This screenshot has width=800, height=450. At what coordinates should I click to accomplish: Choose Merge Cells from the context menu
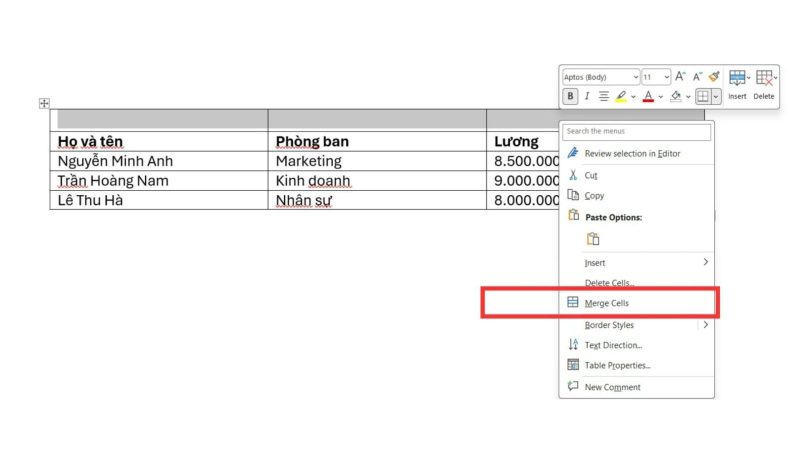(x=637, y=303)
